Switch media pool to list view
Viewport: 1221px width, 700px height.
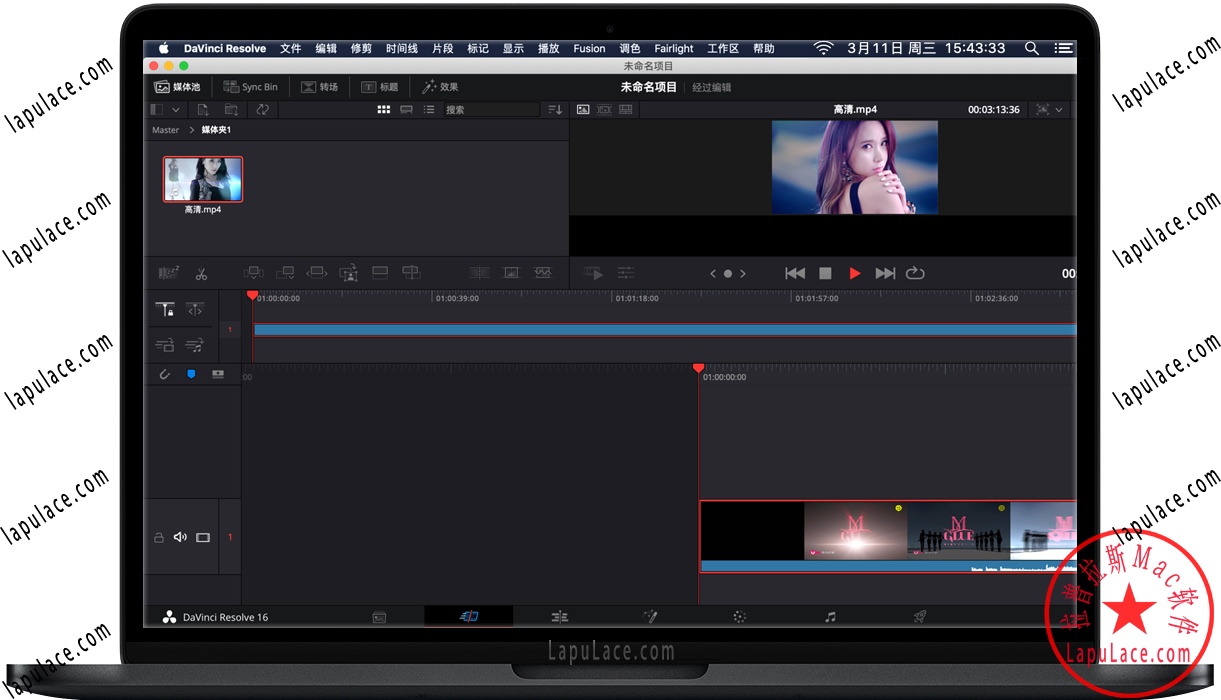[x=429, y=109]
